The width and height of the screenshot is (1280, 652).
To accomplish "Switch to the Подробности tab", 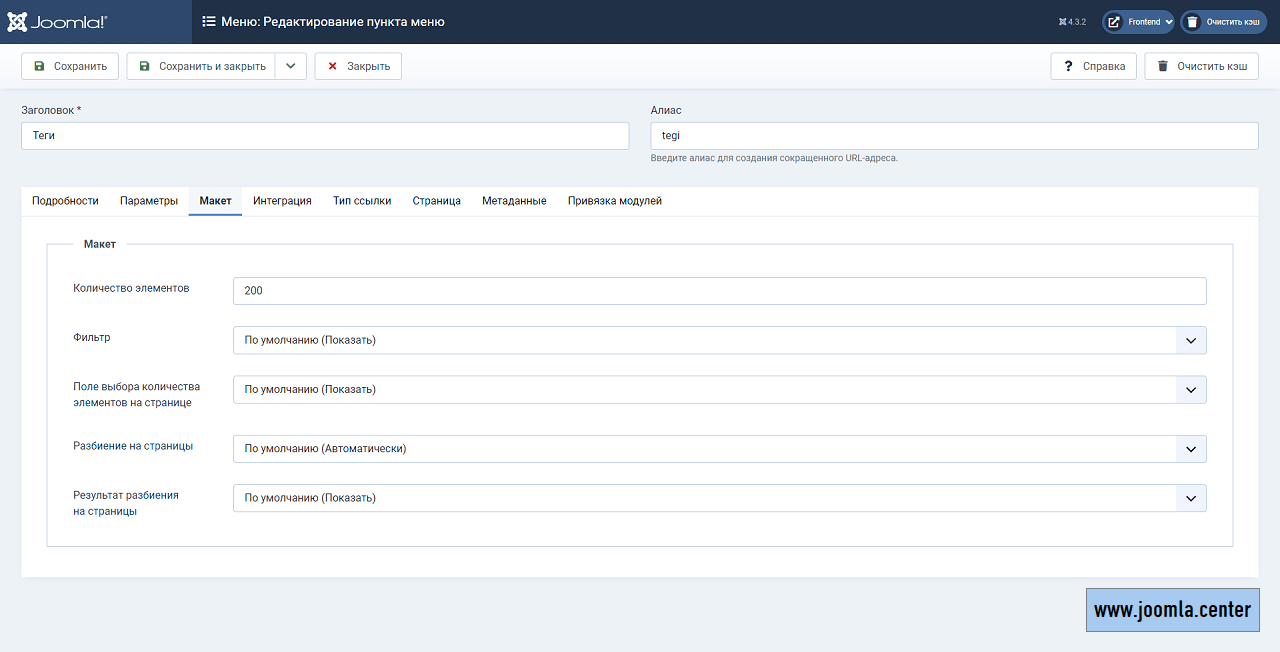I will [65, 201].
